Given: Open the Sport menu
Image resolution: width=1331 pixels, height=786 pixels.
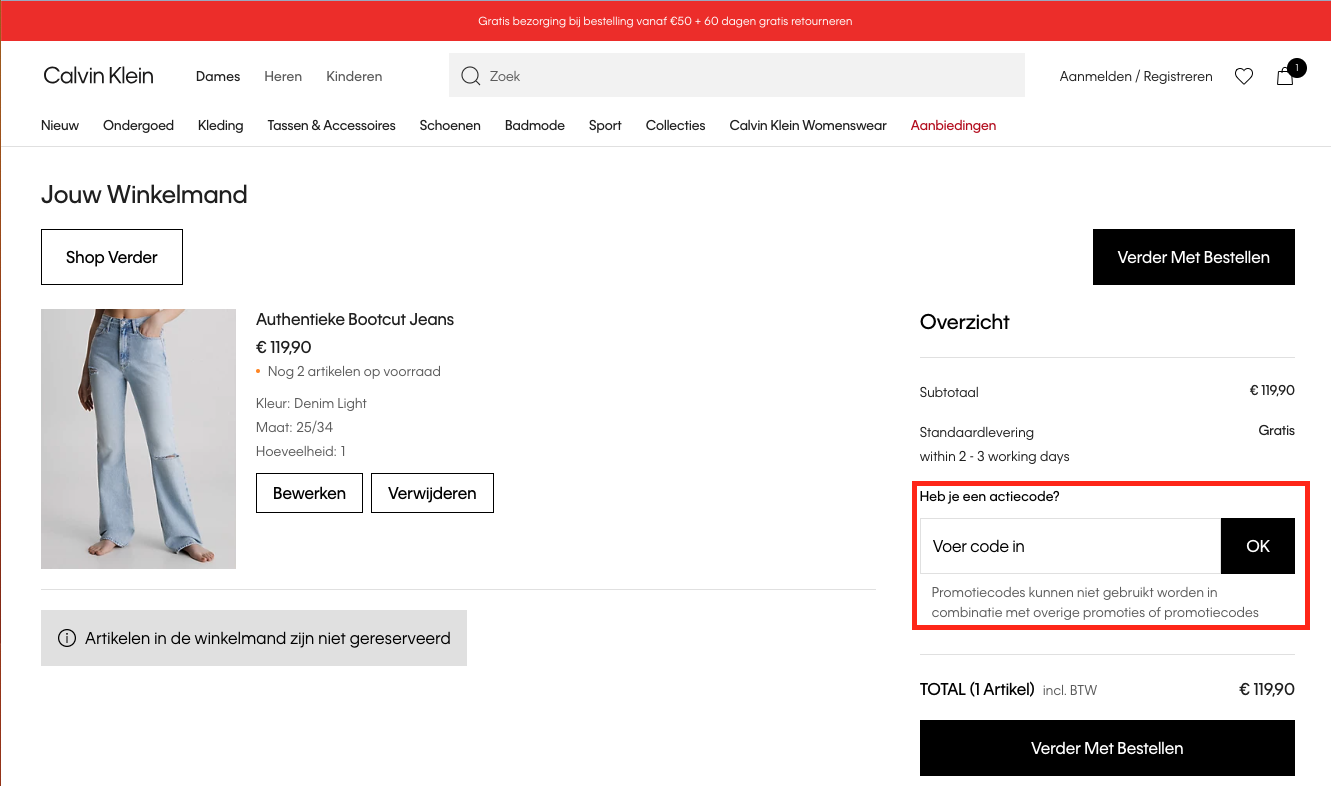Looking at the screenshot, I should coord(605,125).
